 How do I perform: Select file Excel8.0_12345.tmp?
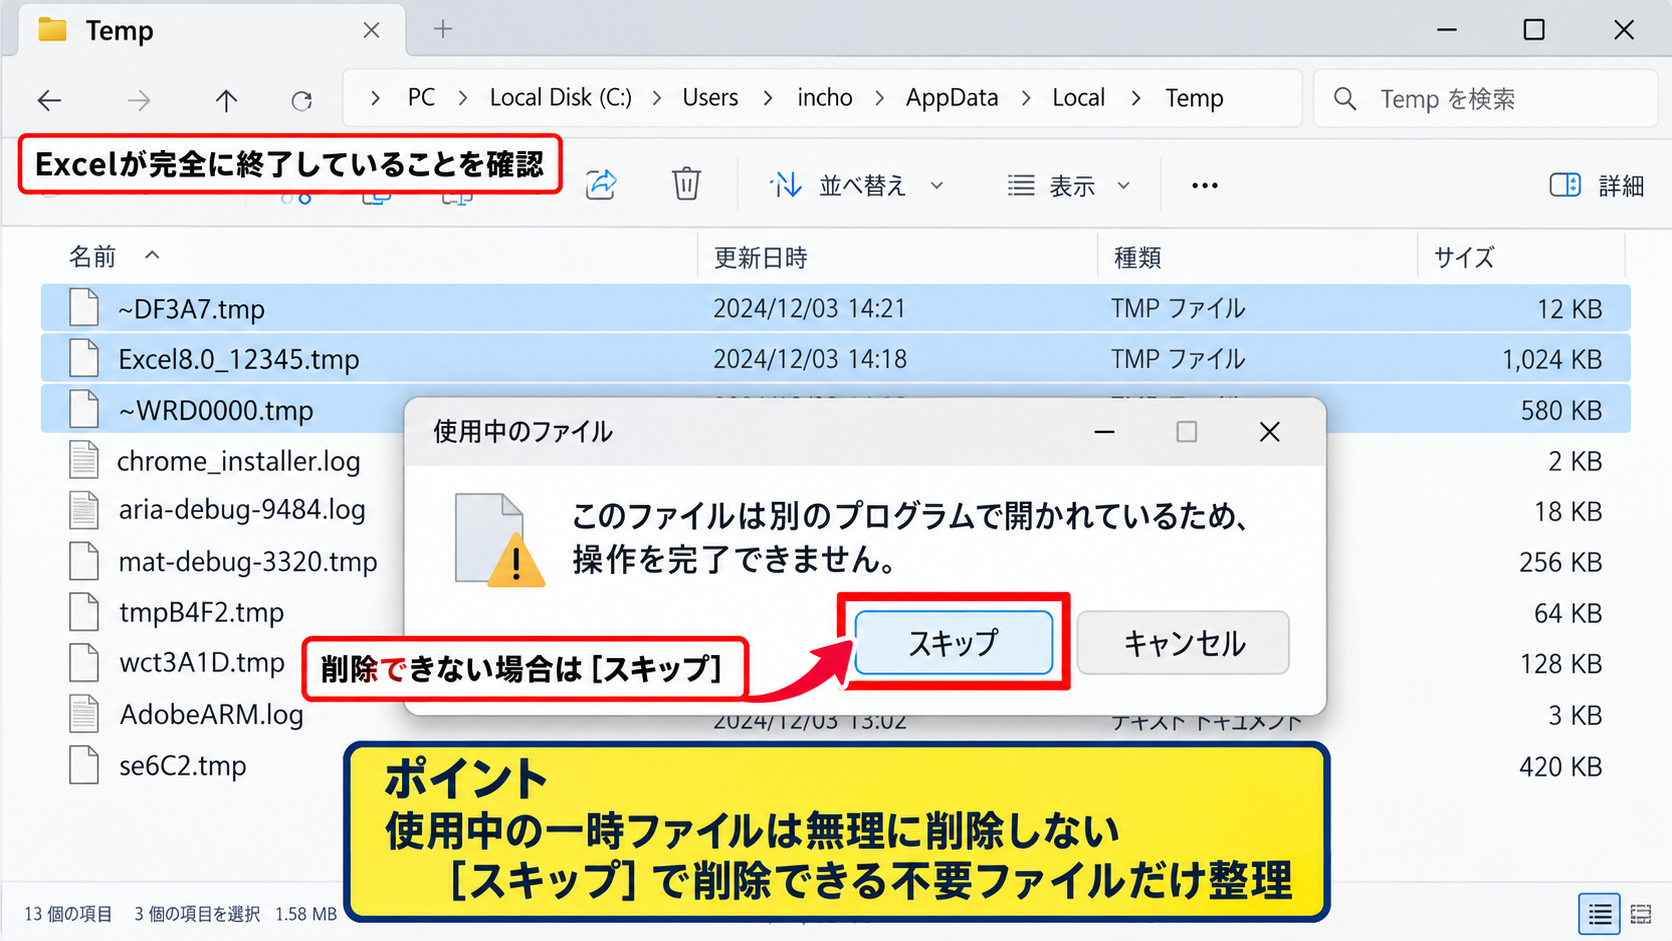tap(835, 358)
